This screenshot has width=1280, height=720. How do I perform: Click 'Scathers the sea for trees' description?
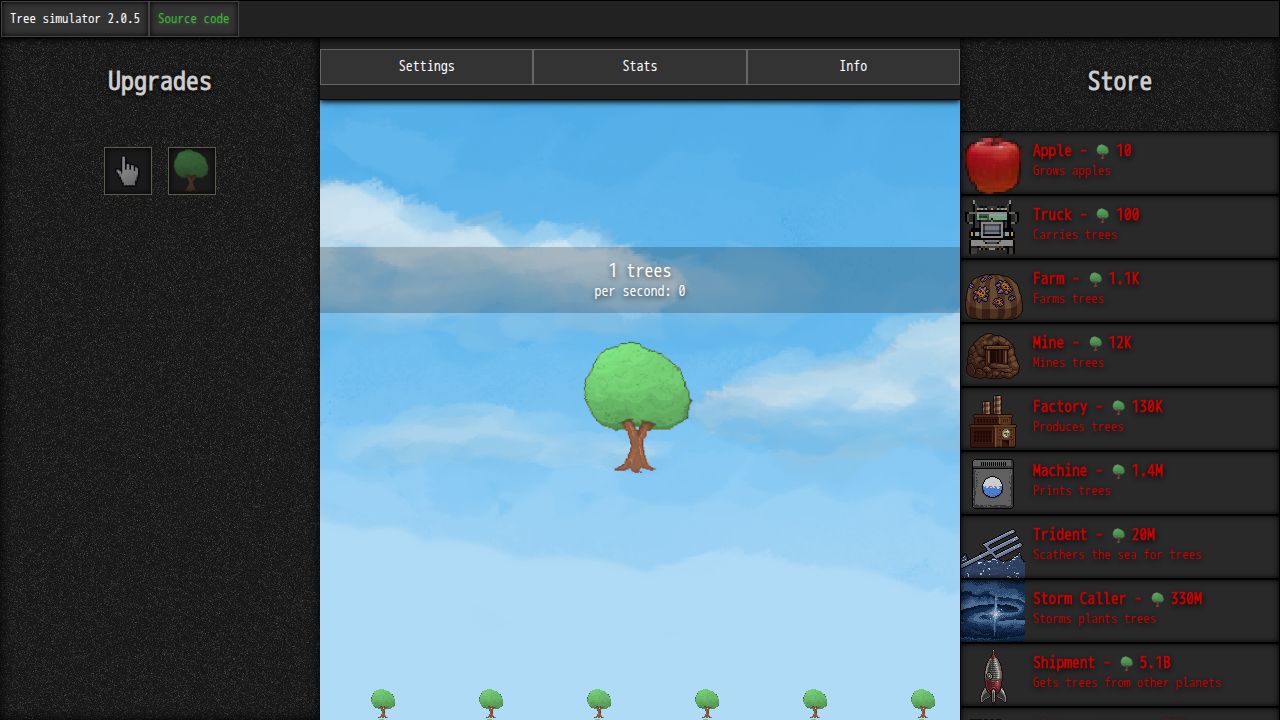coord(1117,555)
